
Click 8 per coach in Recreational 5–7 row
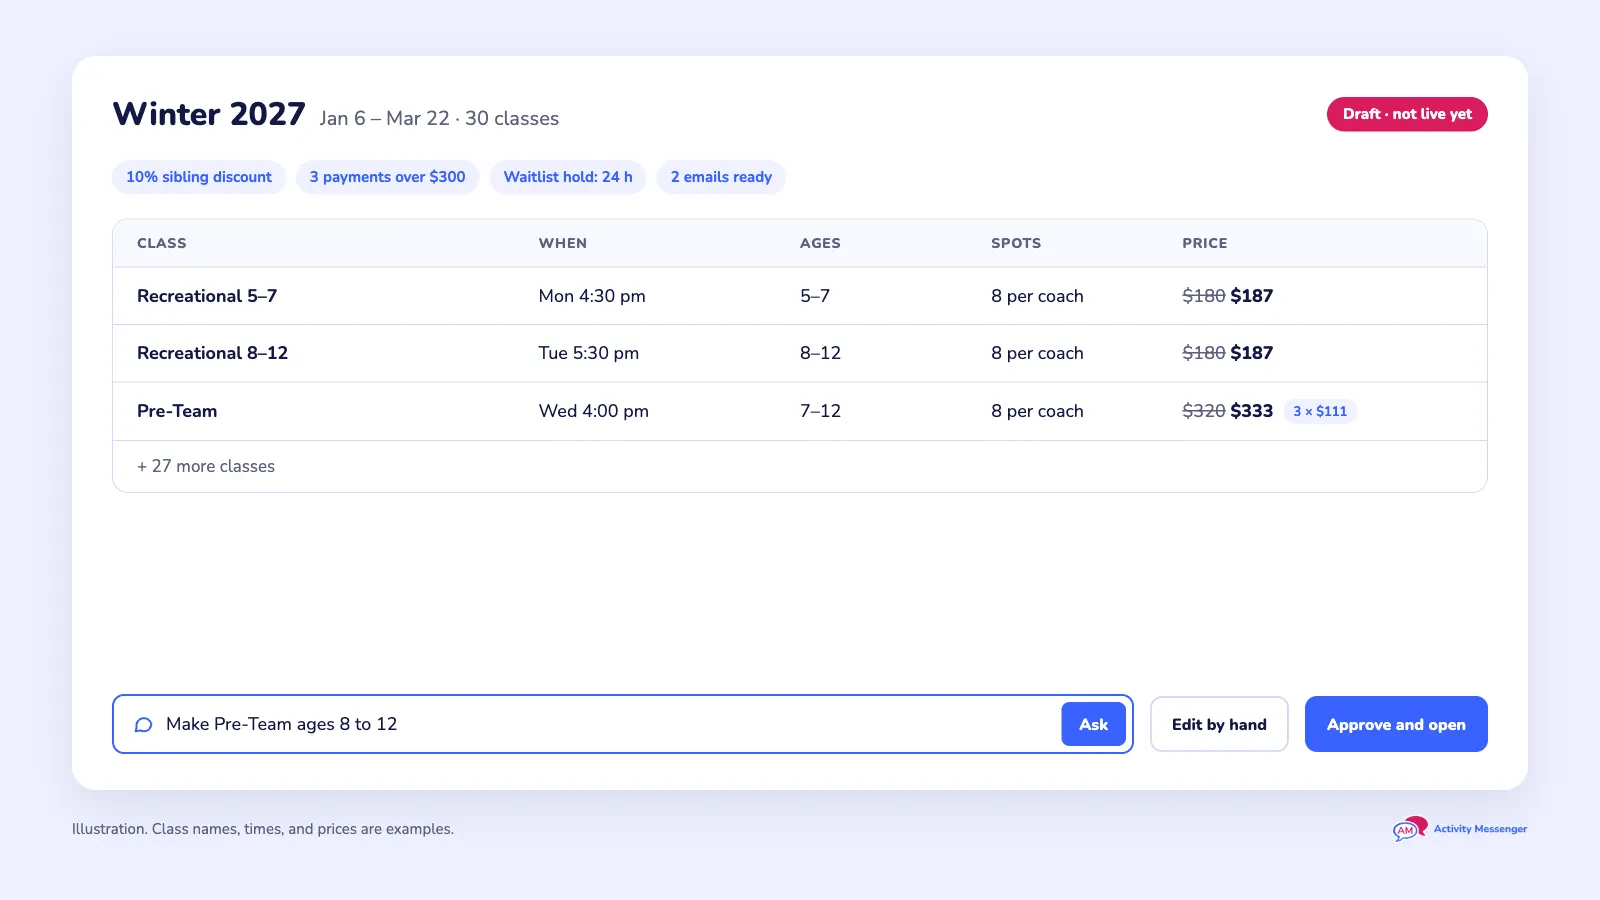[1037, 296]
